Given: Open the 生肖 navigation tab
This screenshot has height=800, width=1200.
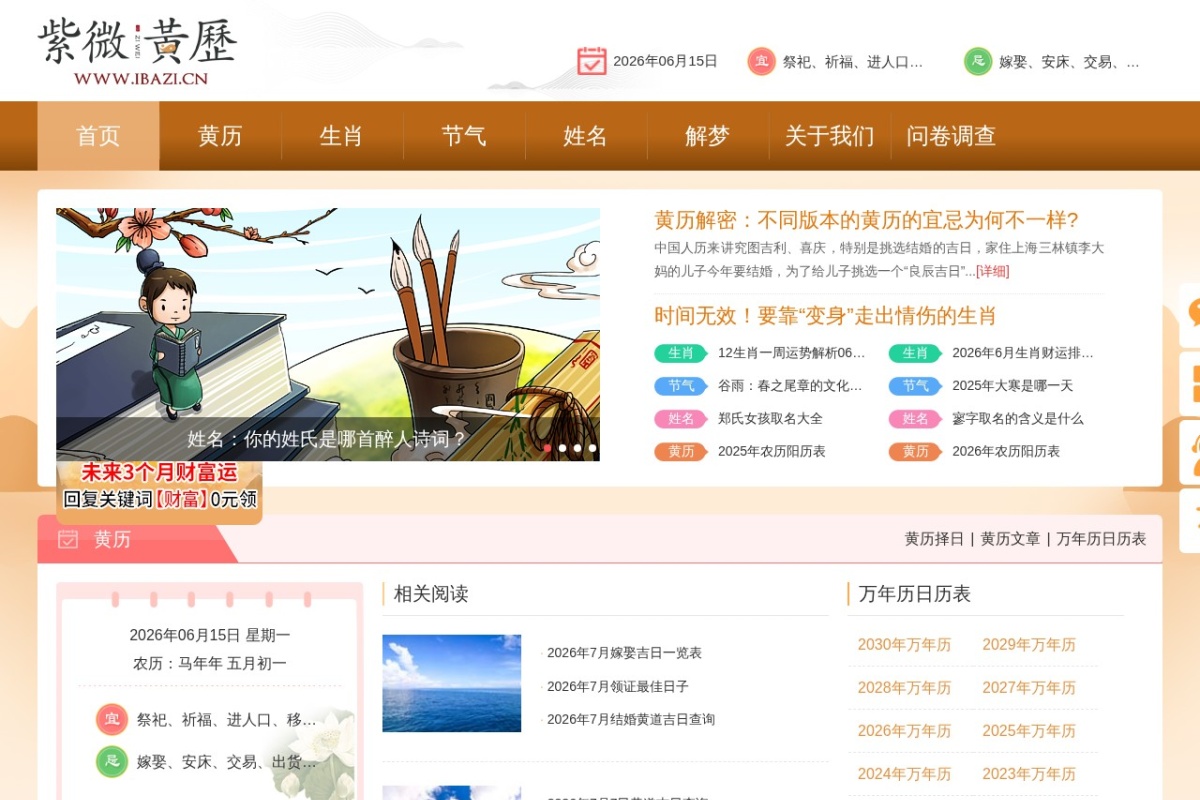Looking at the screenshot, I should (342, 136).
